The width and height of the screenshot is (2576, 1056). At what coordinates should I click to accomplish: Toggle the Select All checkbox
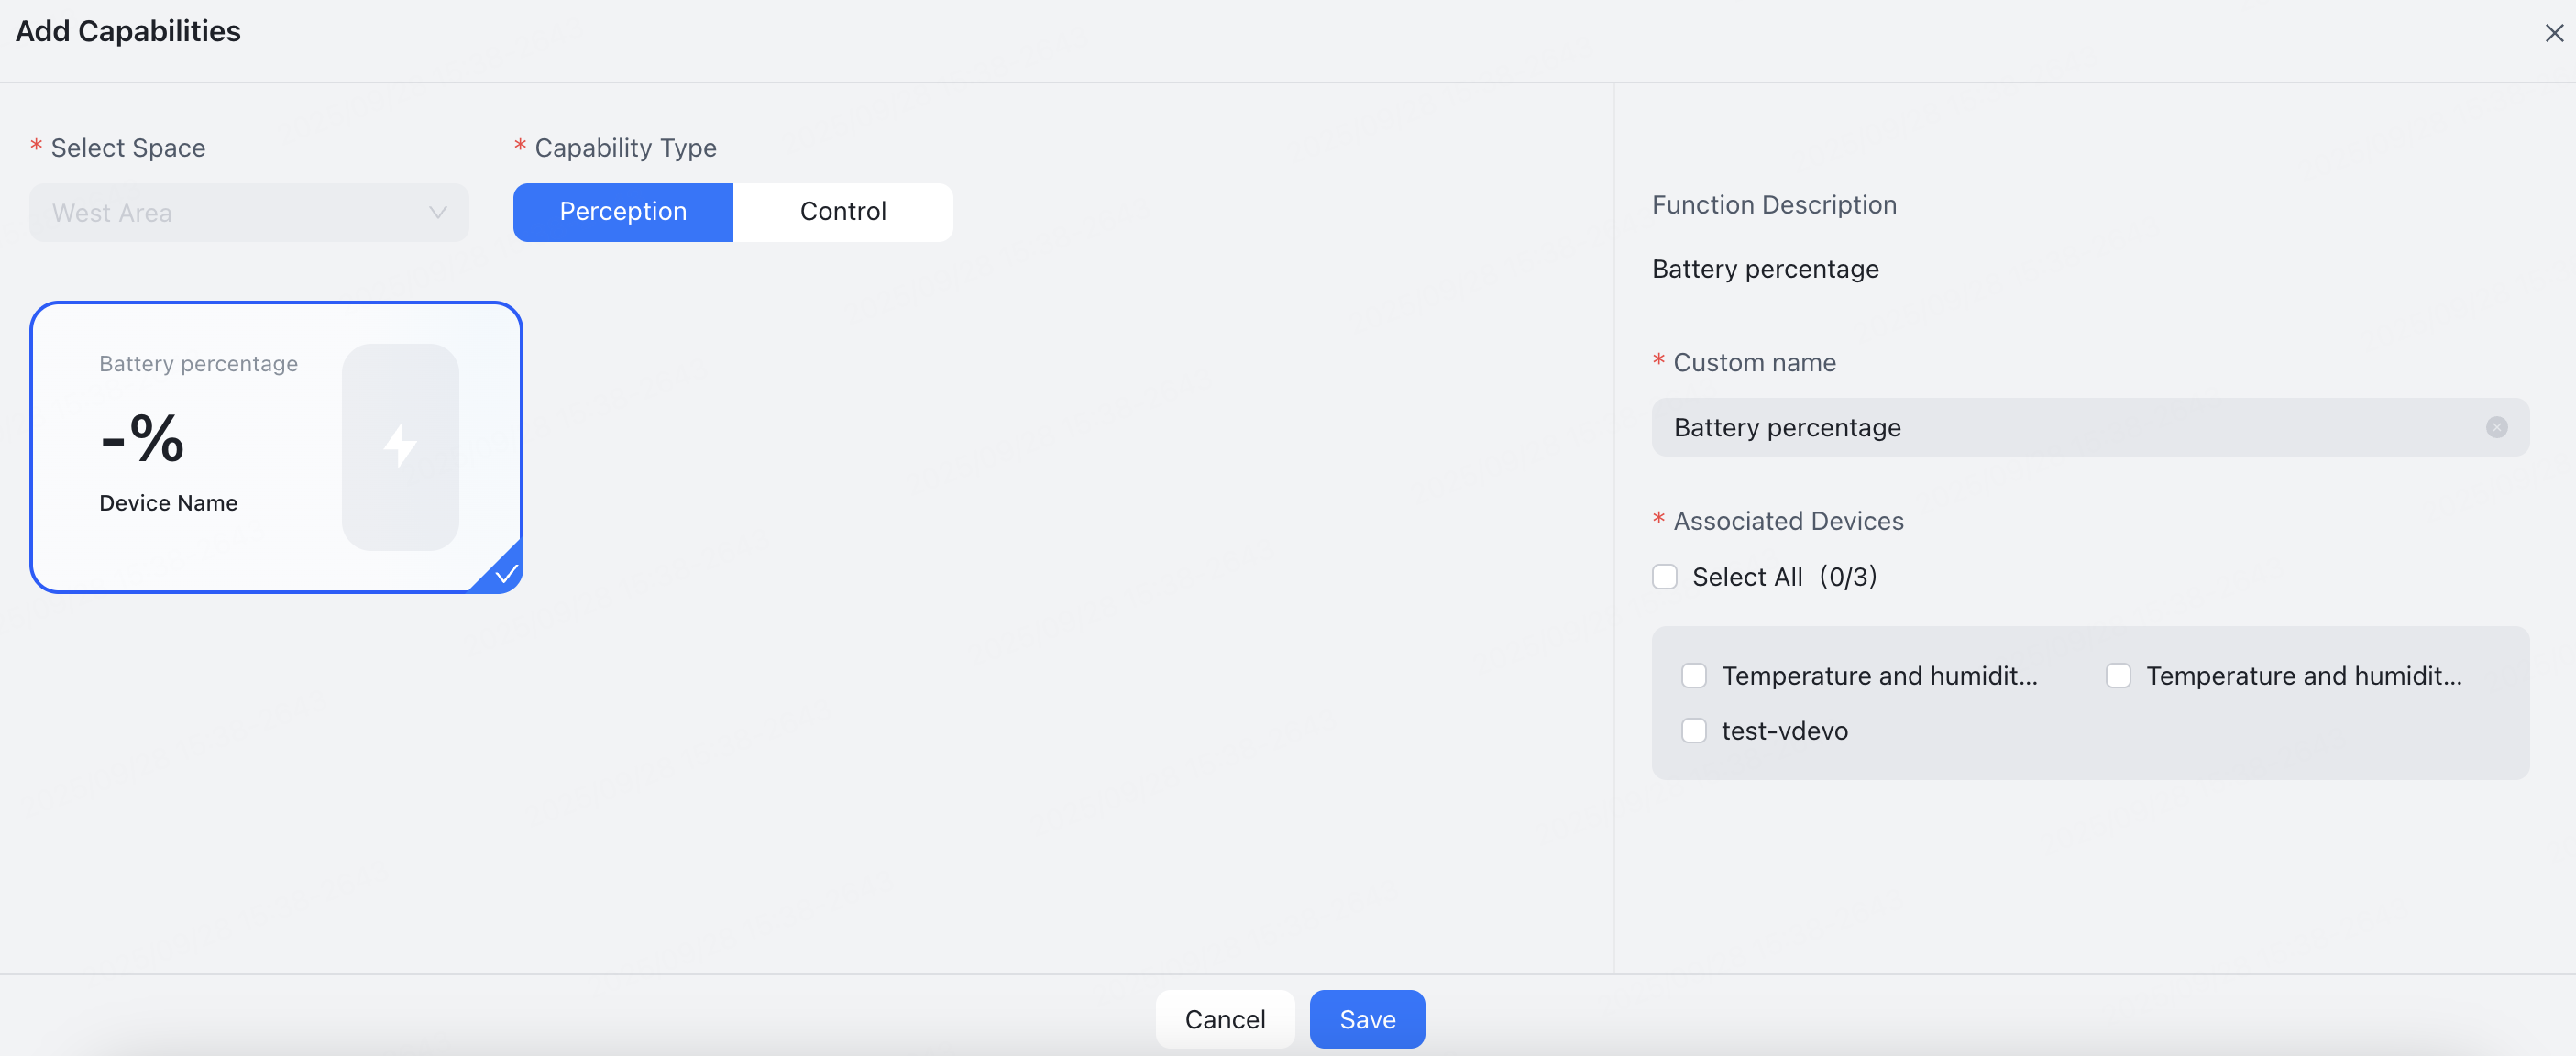tap(1664, 577)
